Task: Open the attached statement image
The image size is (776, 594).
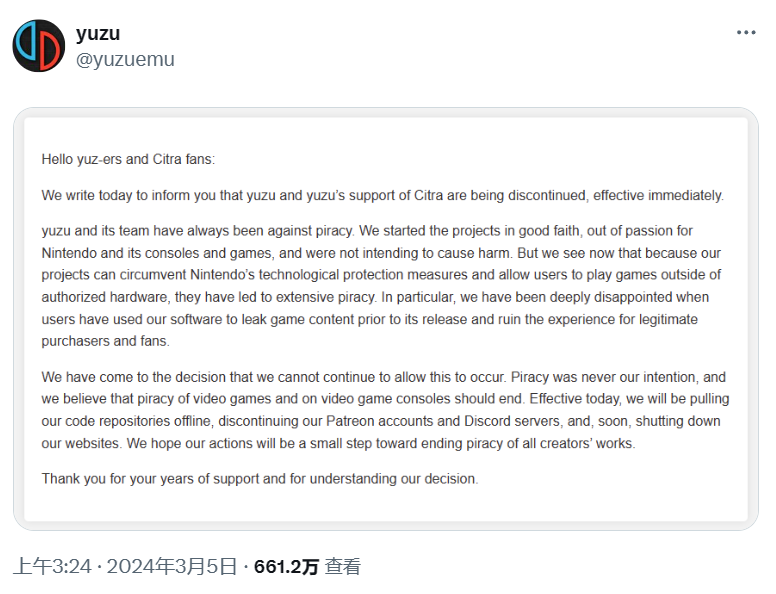Action: pos(386,319)
